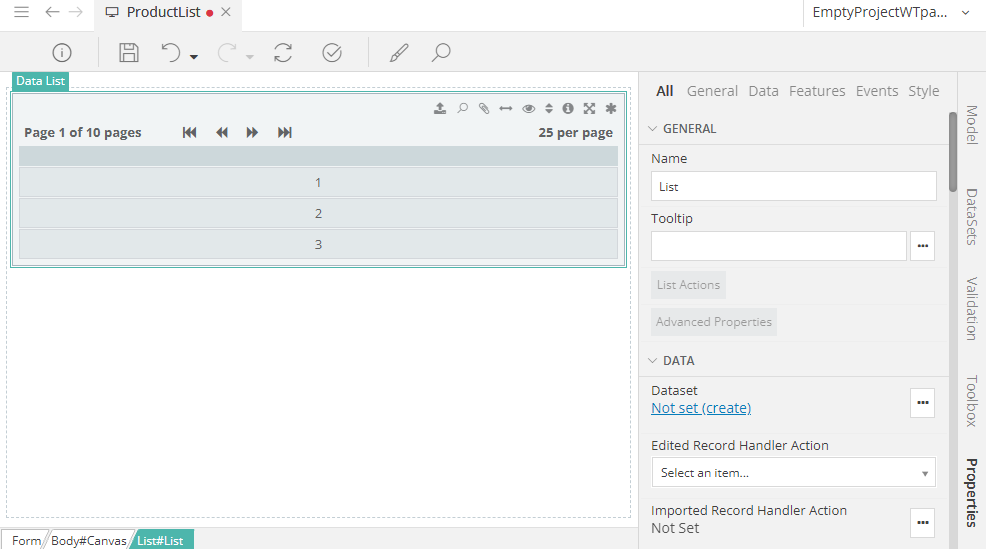Go to the last page of list
The image size is (986, 549).
point(285,133)
